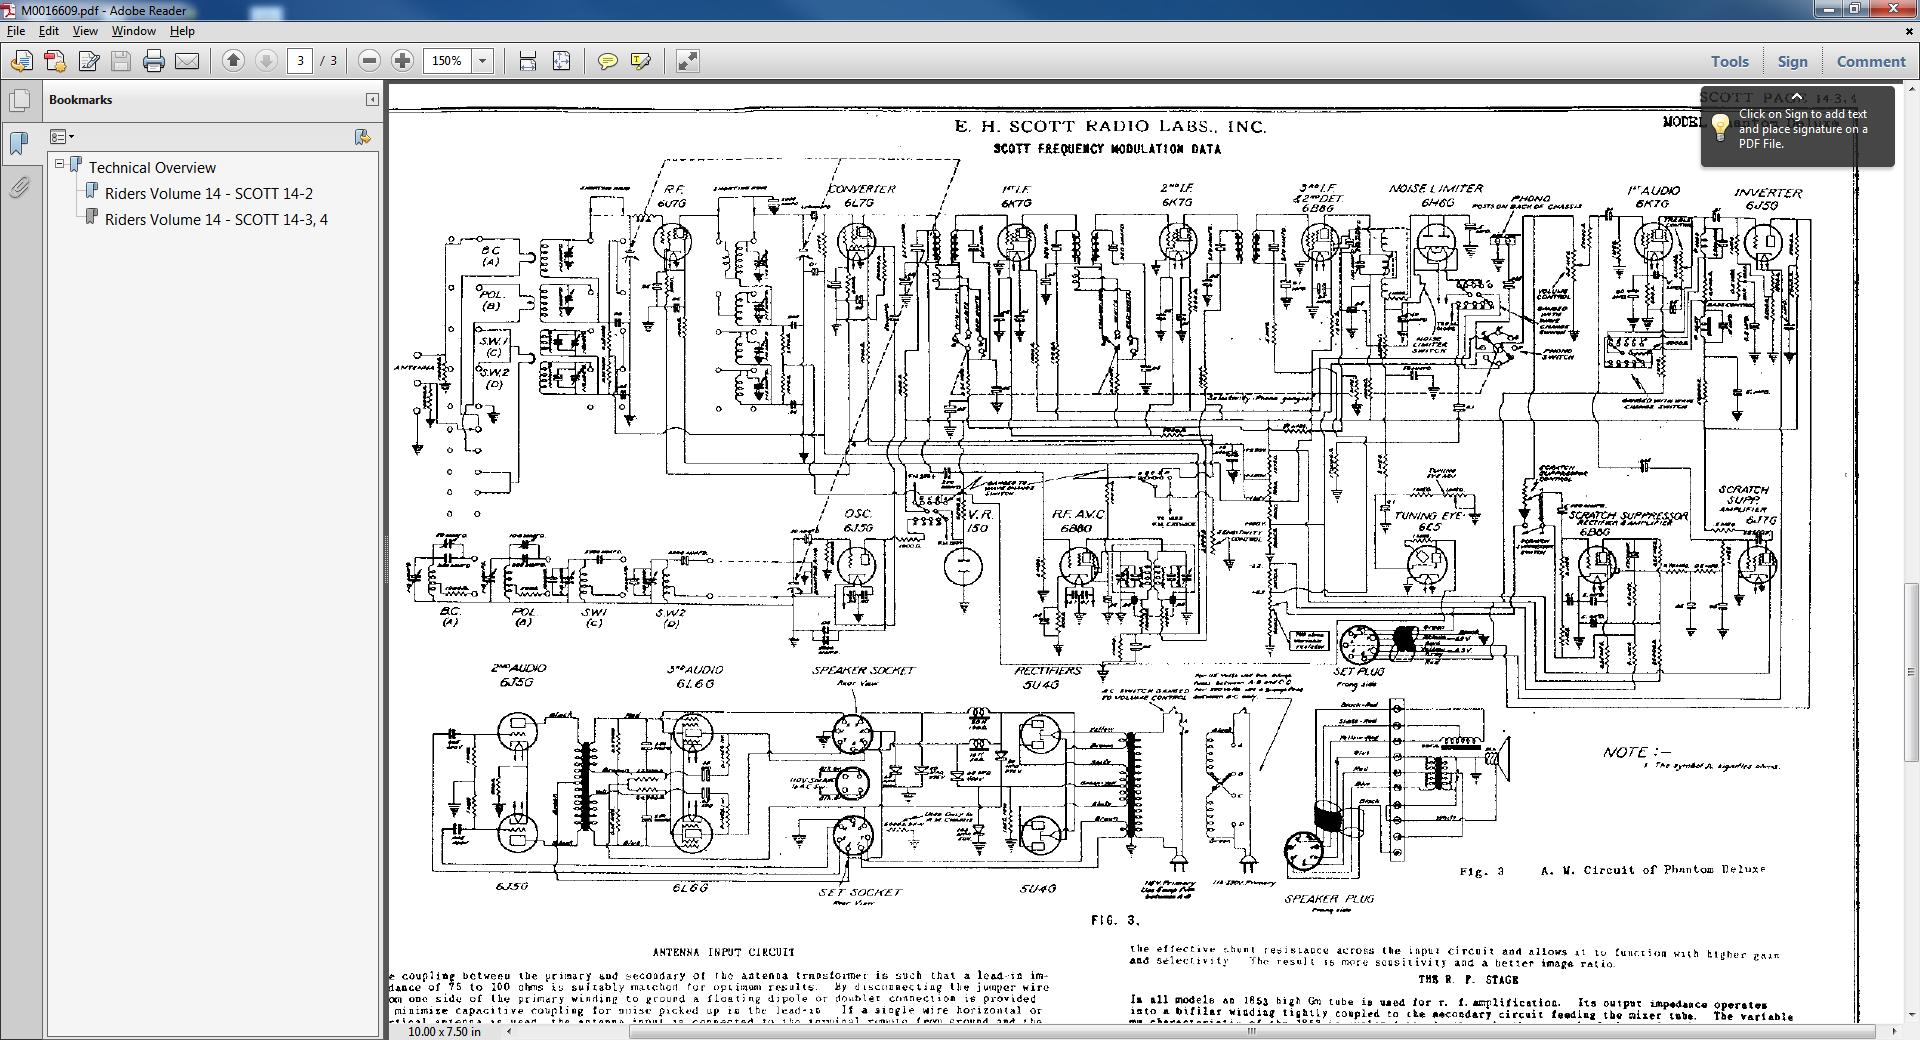
Task: Open the Sign pane
Action: pyautogui.click(x=1792, y=61)
